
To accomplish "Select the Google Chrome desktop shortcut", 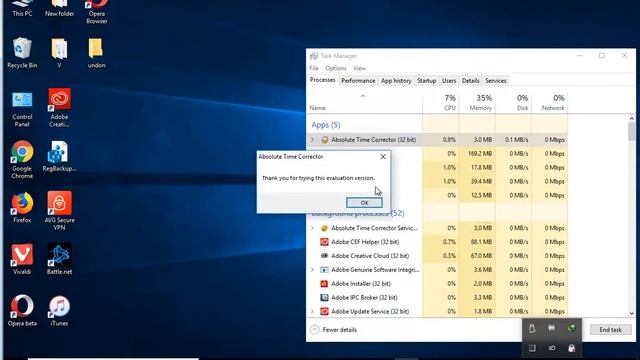I will tap(22, 160).
